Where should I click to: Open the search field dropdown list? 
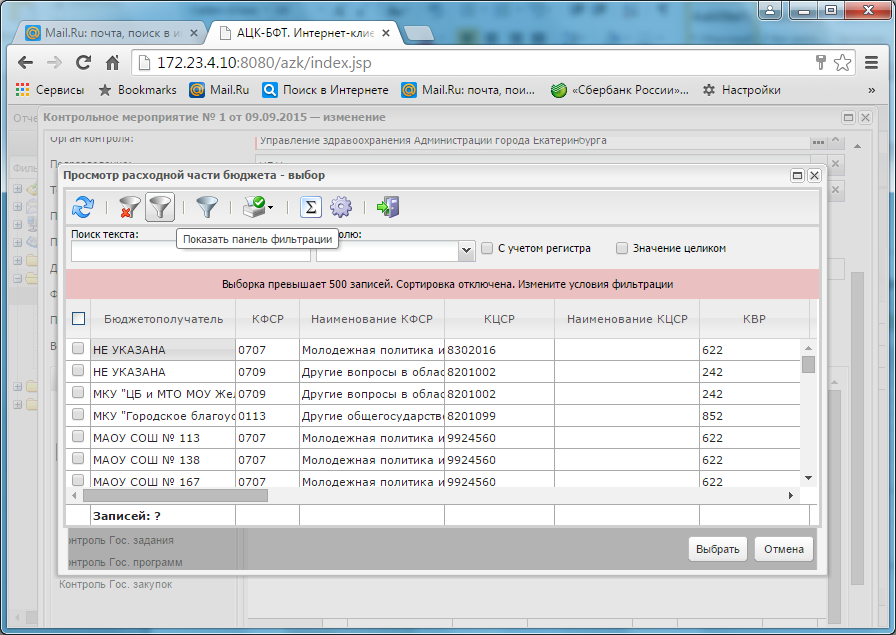466,250
